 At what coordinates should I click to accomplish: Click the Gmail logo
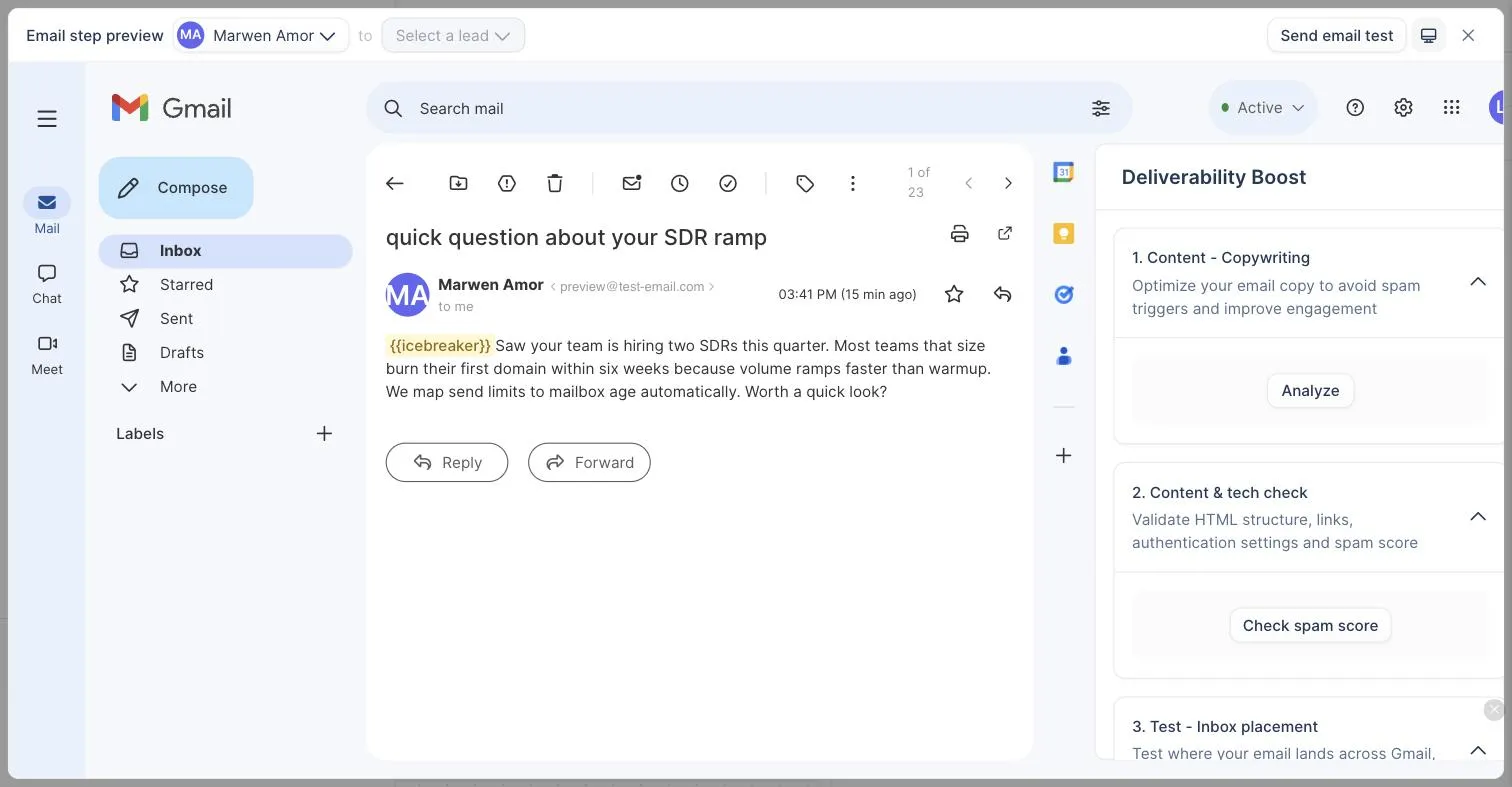172,108
